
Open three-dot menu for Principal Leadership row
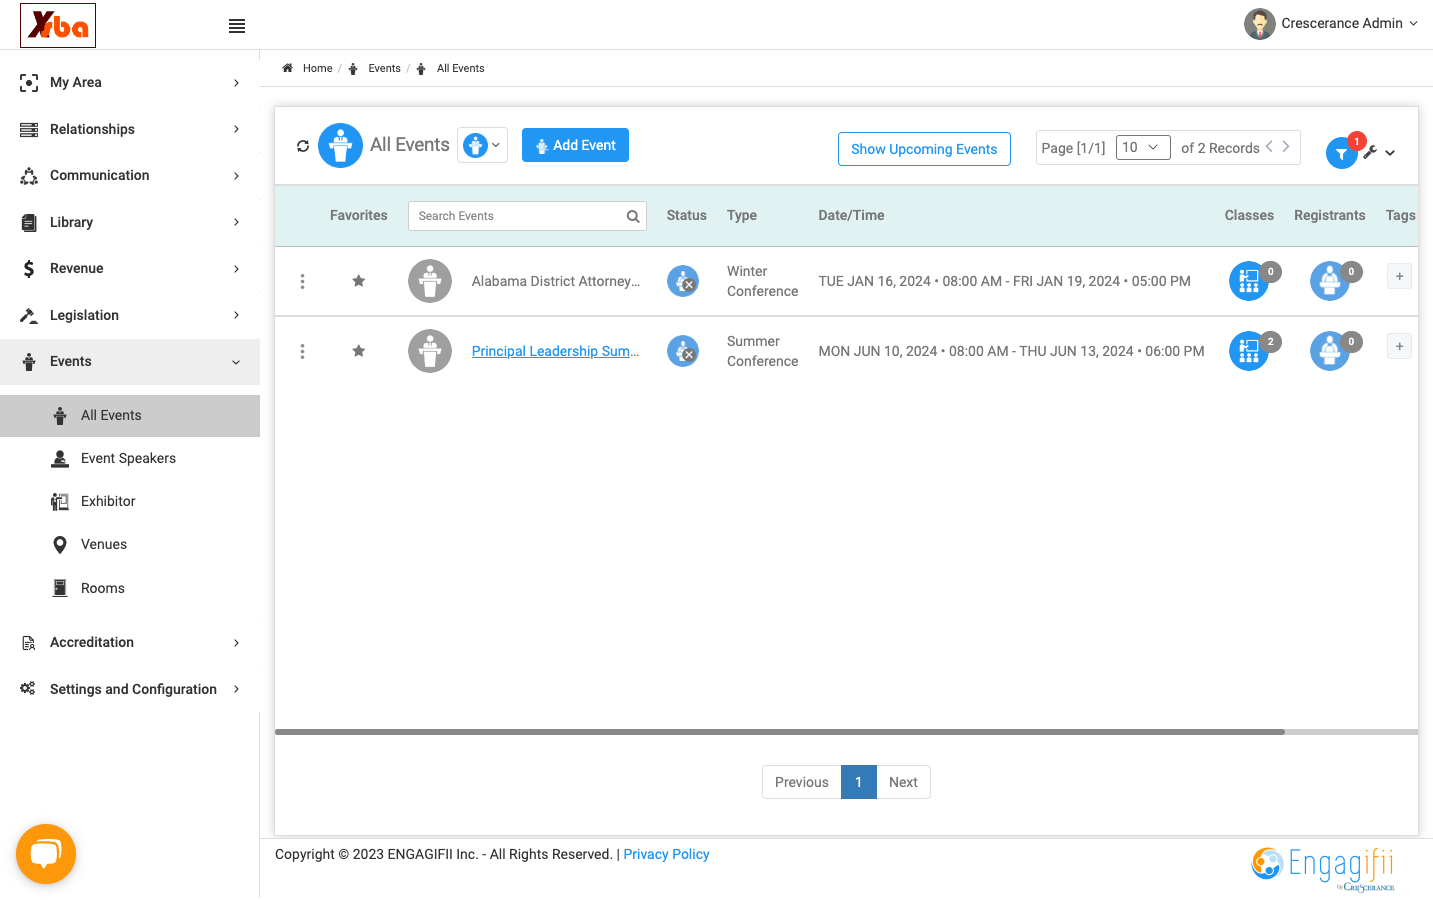302,352
